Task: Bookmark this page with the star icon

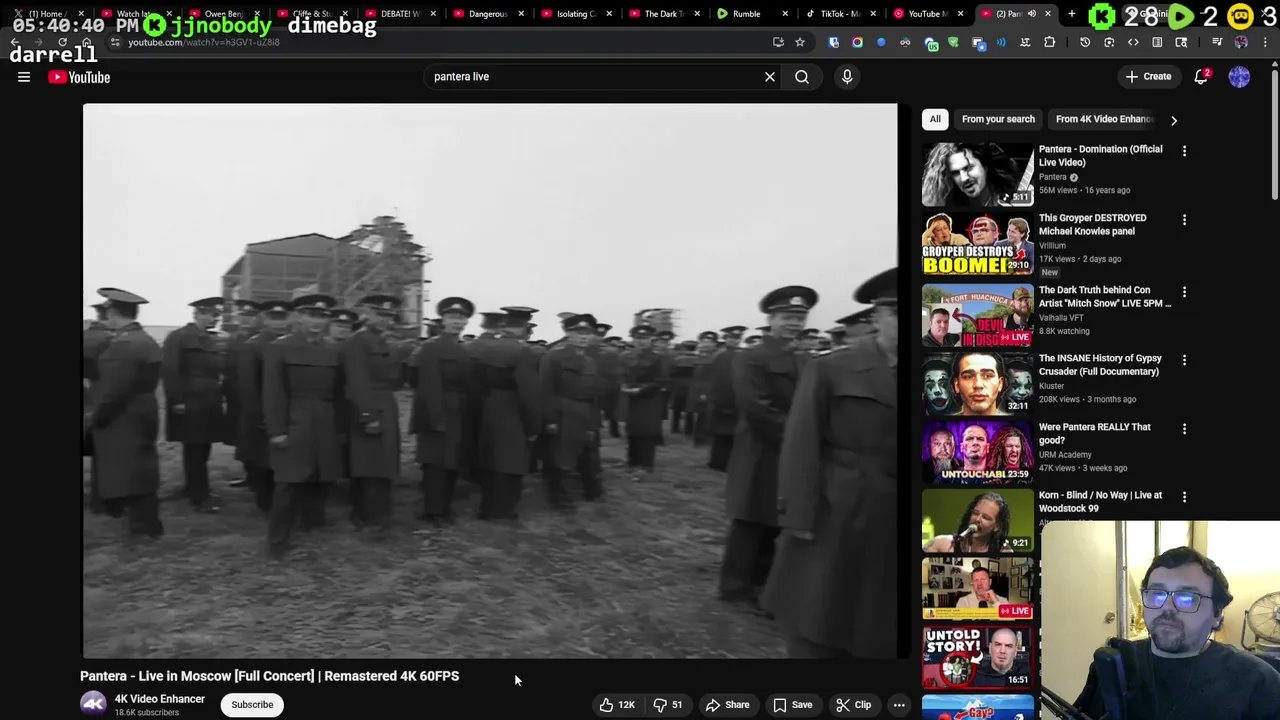Action: [800, 42]
